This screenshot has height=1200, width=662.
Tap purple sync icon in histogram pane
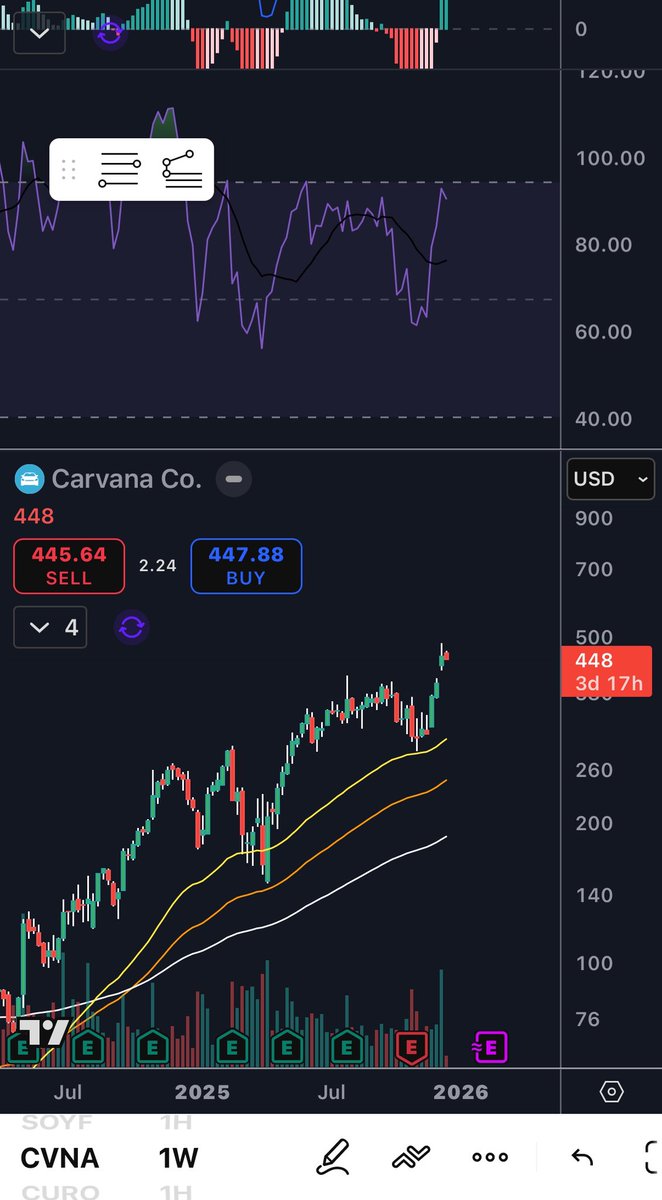click(110, 35)
